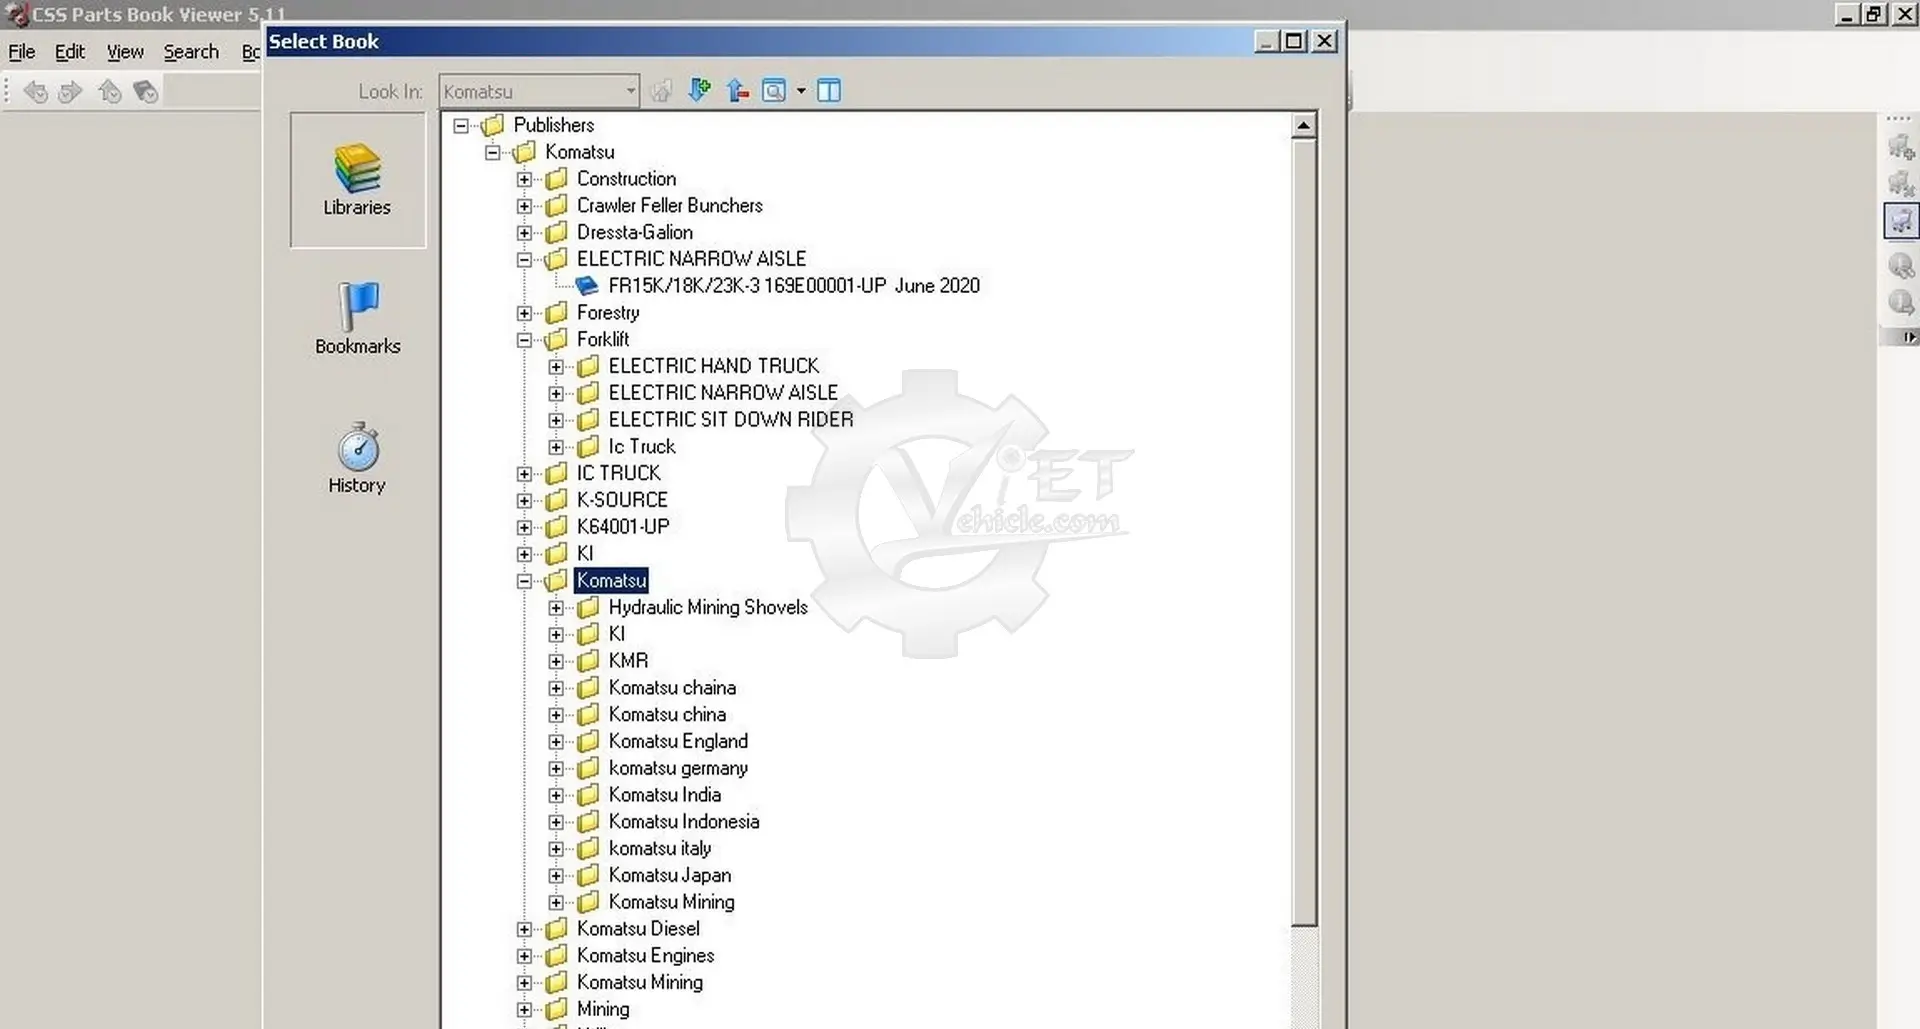
Task: Open the Search menu
Action: (191, 52)
